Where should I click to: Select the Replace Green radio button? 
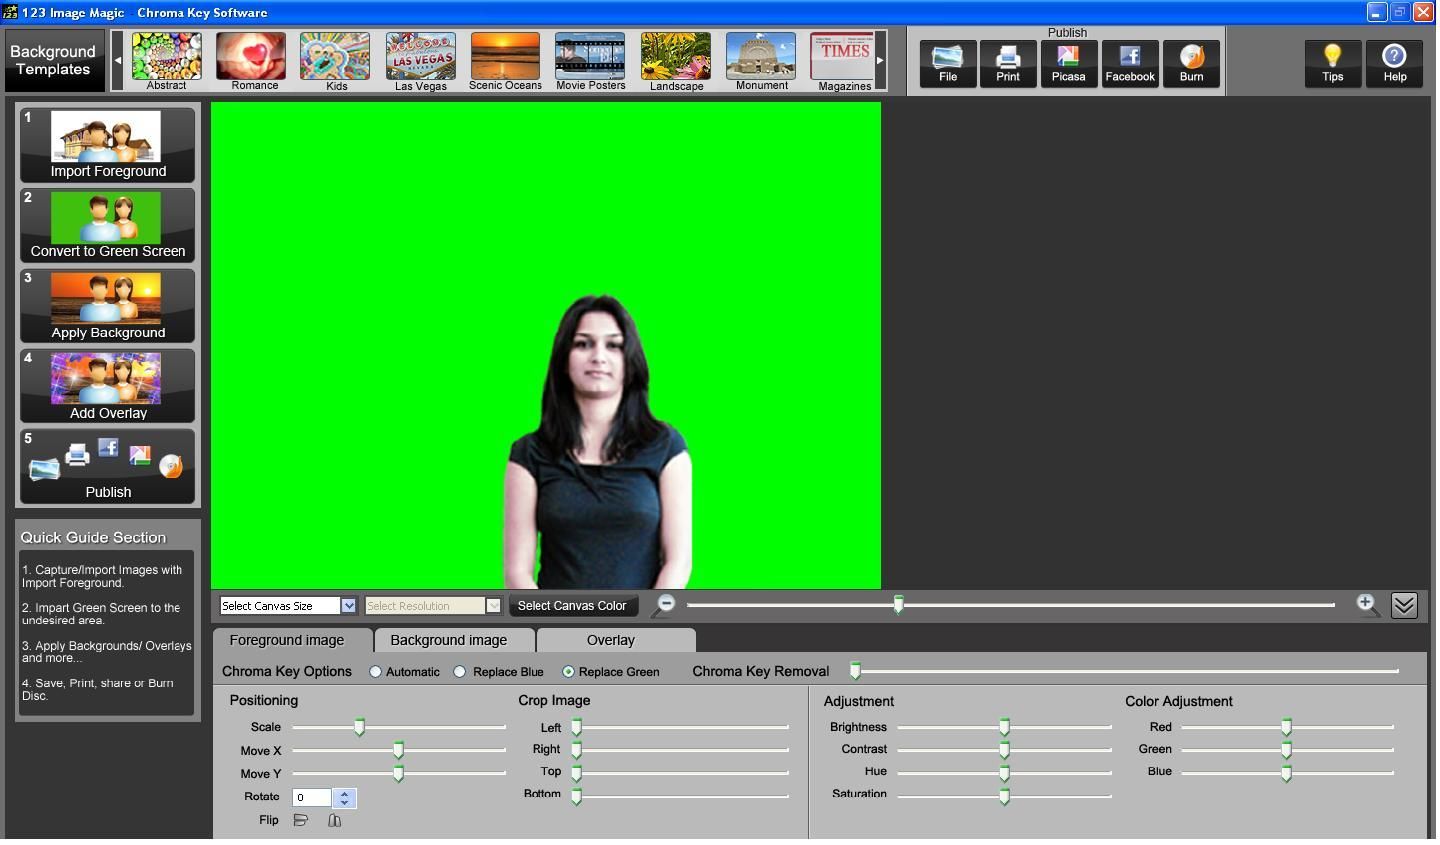569,672
